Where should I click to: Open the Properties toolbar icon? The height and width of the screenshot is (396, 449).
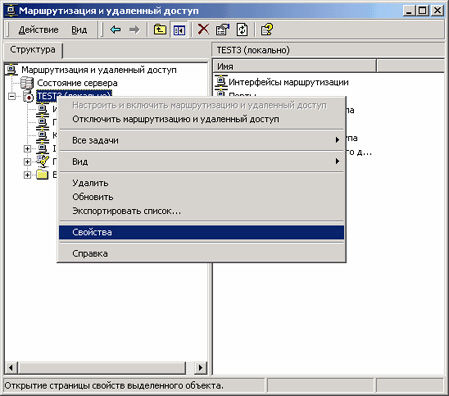click(222, 30)
